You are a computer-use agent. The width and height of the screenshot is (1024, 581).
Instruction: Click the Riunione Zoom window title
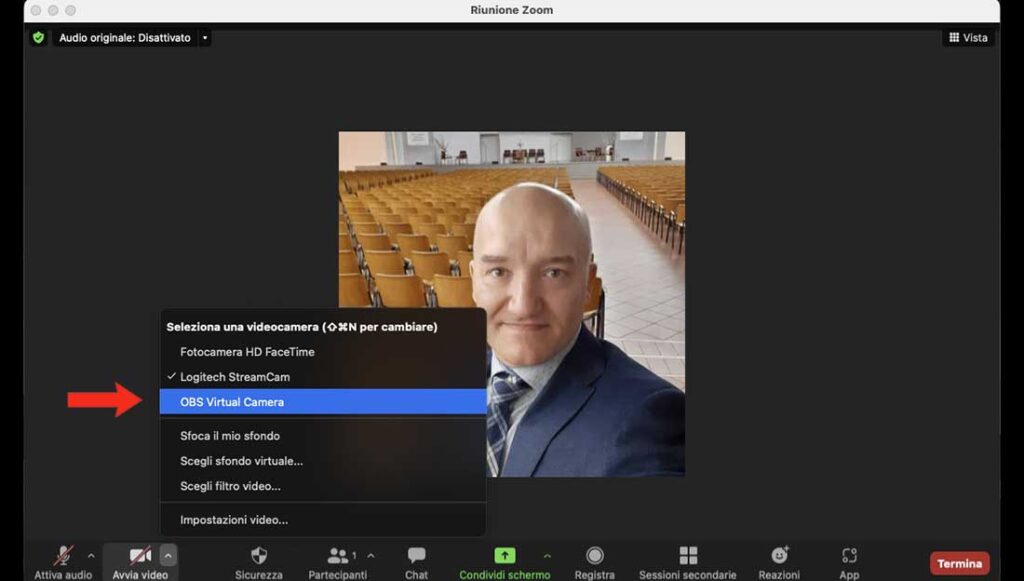tap(511, 10)
